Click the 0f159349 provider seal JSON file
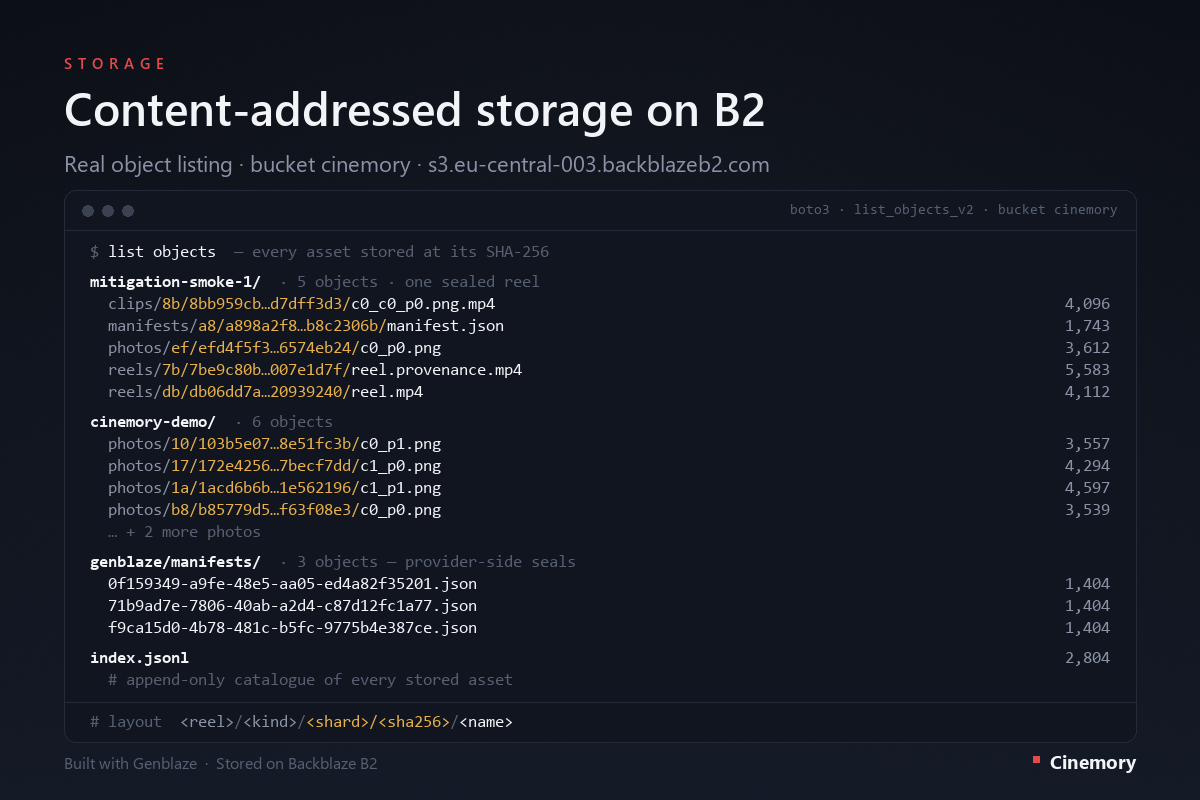The height and width of the screenshot is (800, 1200). (x=292, y=584)
